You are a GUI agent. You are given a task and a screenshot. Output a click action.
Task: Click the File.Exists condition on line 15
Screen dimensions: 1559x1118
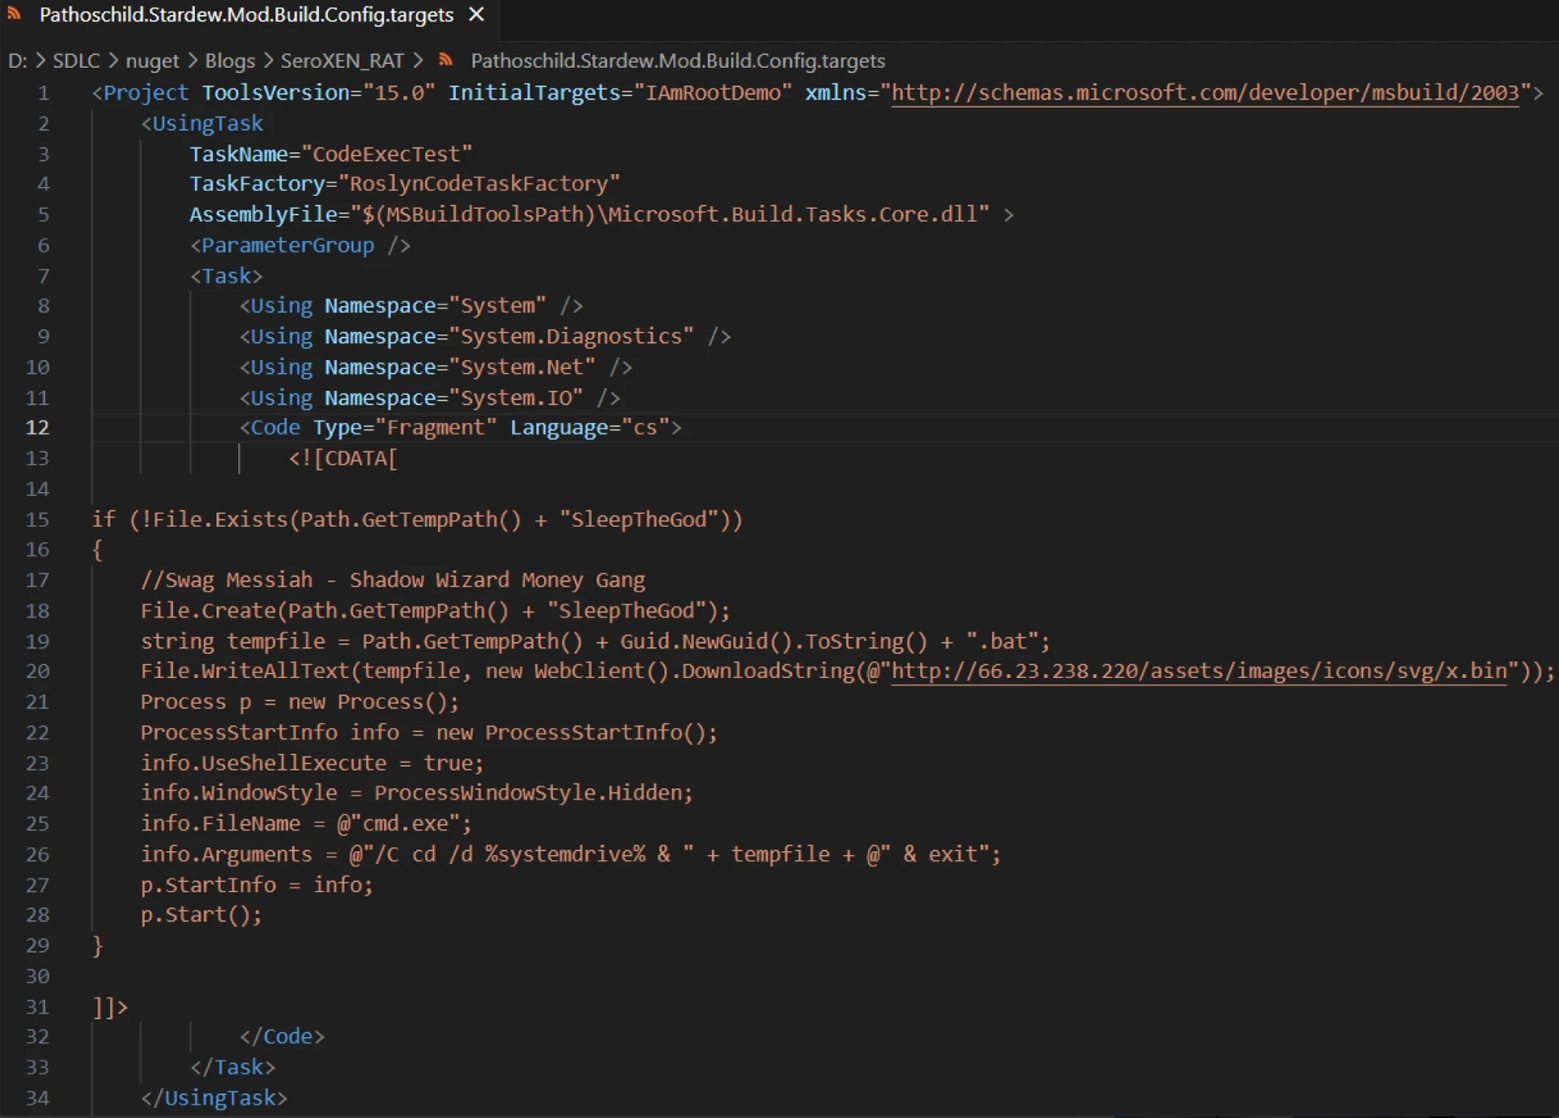417,519
